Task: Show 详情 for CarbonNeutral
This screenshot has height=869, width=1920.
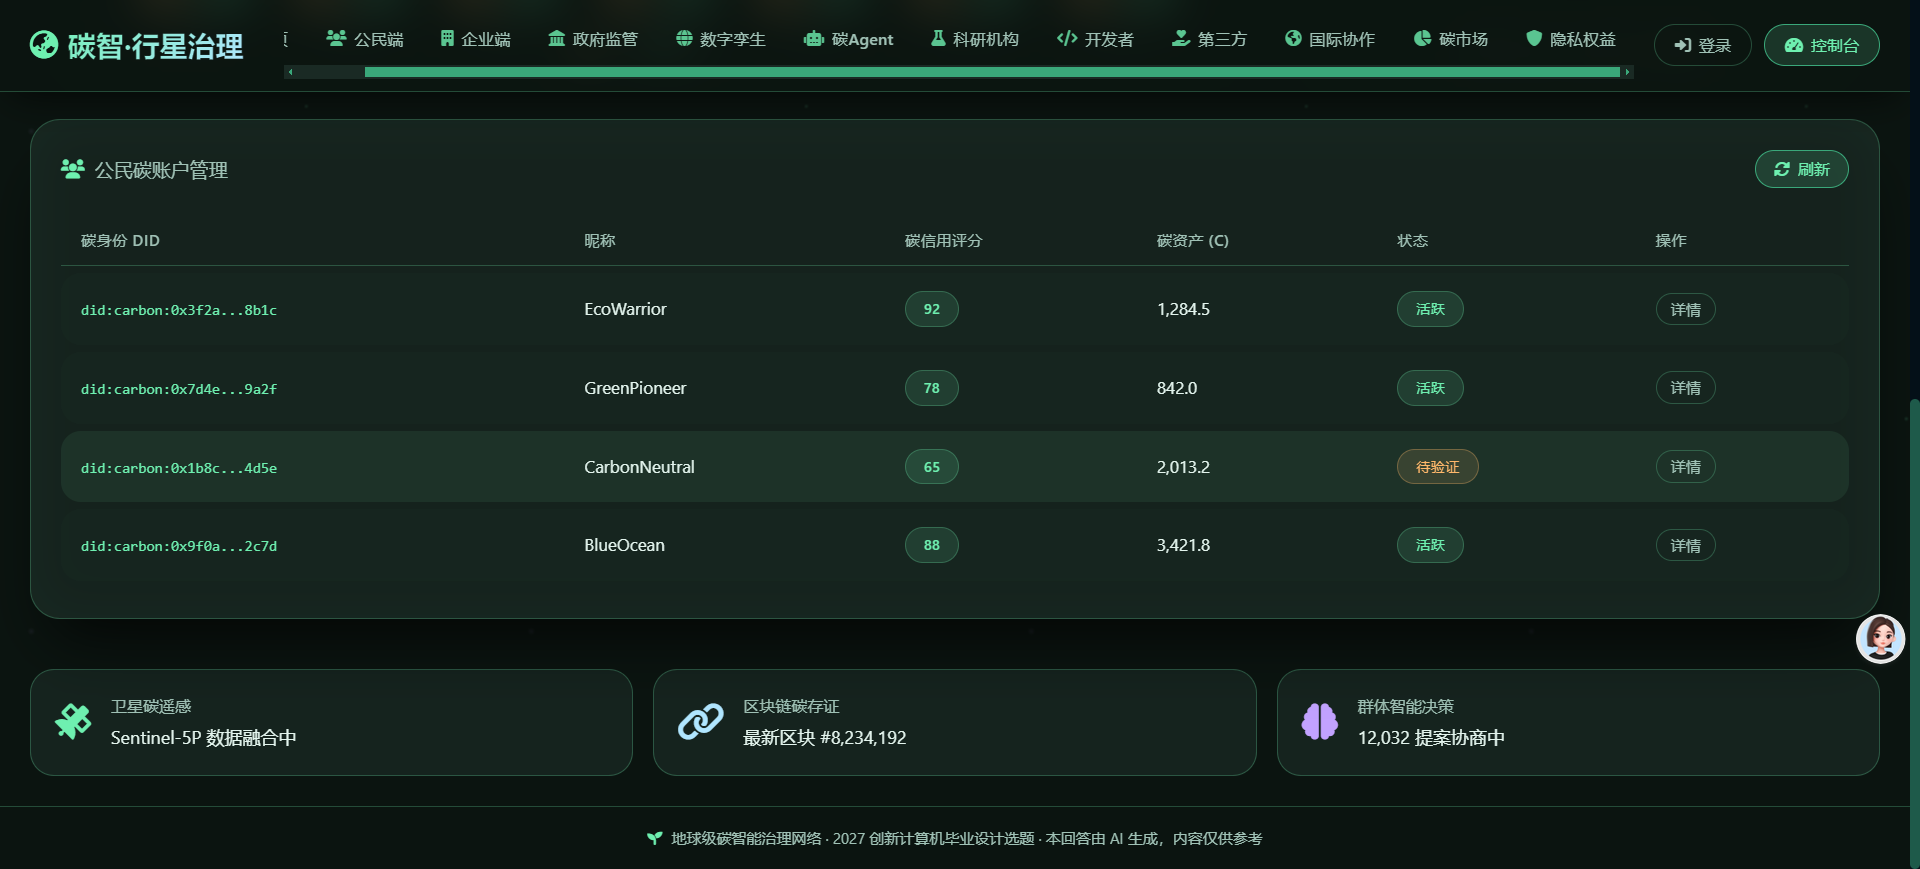Action: coord(1685,467)
